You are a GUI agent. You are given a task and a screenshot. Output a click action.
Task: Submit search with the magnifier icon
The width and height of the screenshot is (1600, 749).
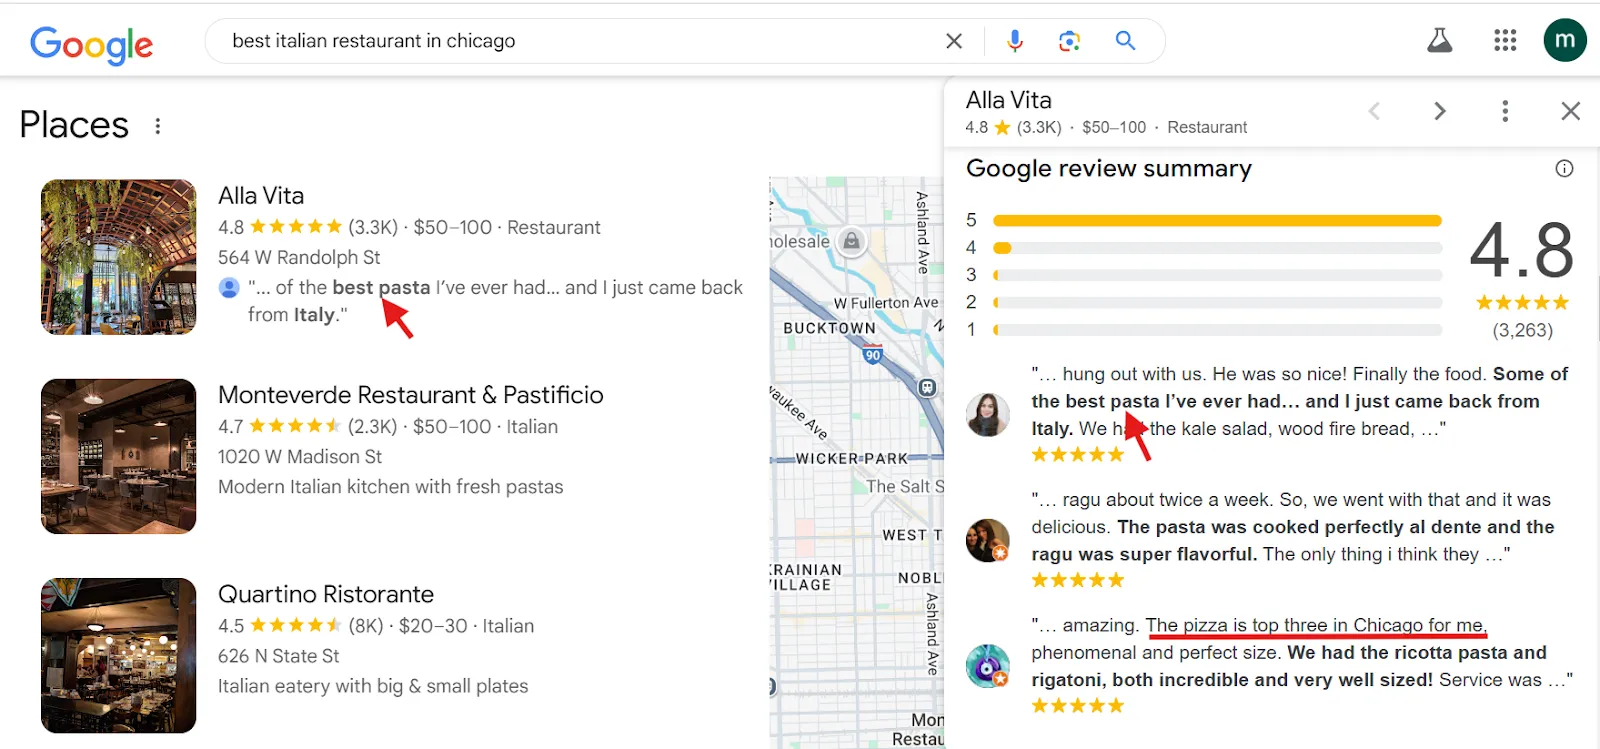tap(1125, 41)
